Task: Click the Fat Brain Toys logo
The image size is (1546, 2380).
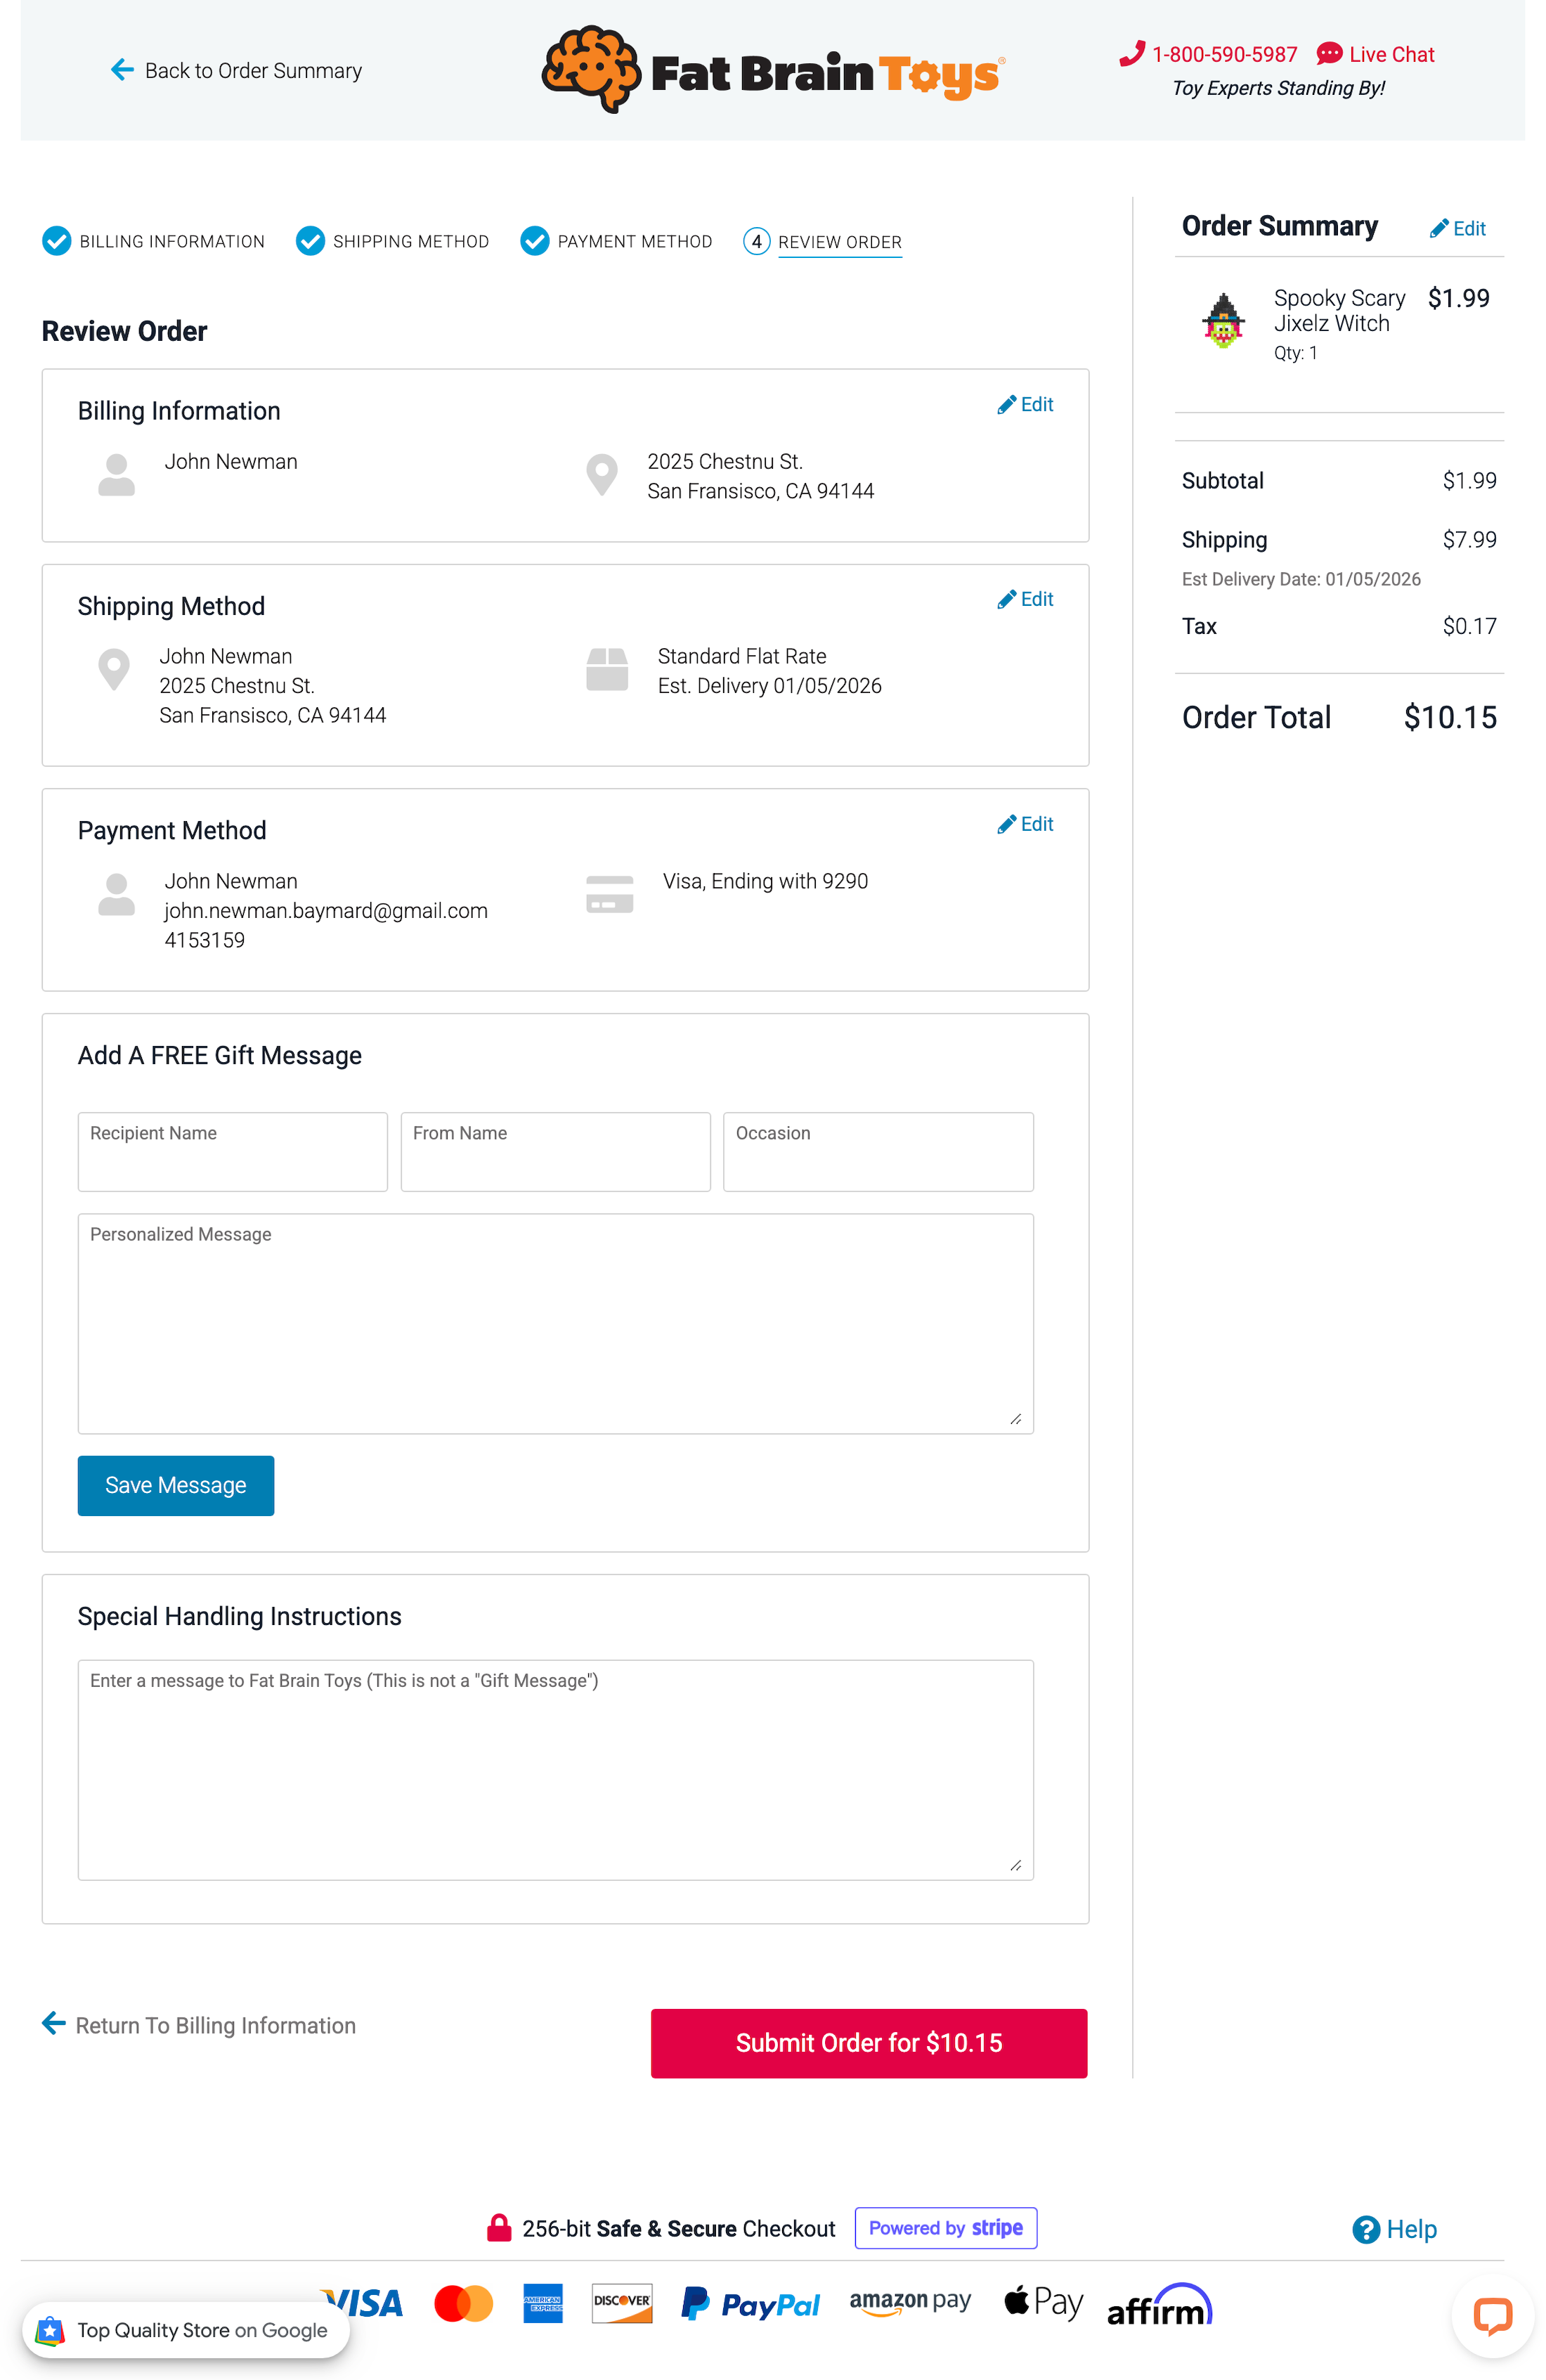Action: pos(773,70)
